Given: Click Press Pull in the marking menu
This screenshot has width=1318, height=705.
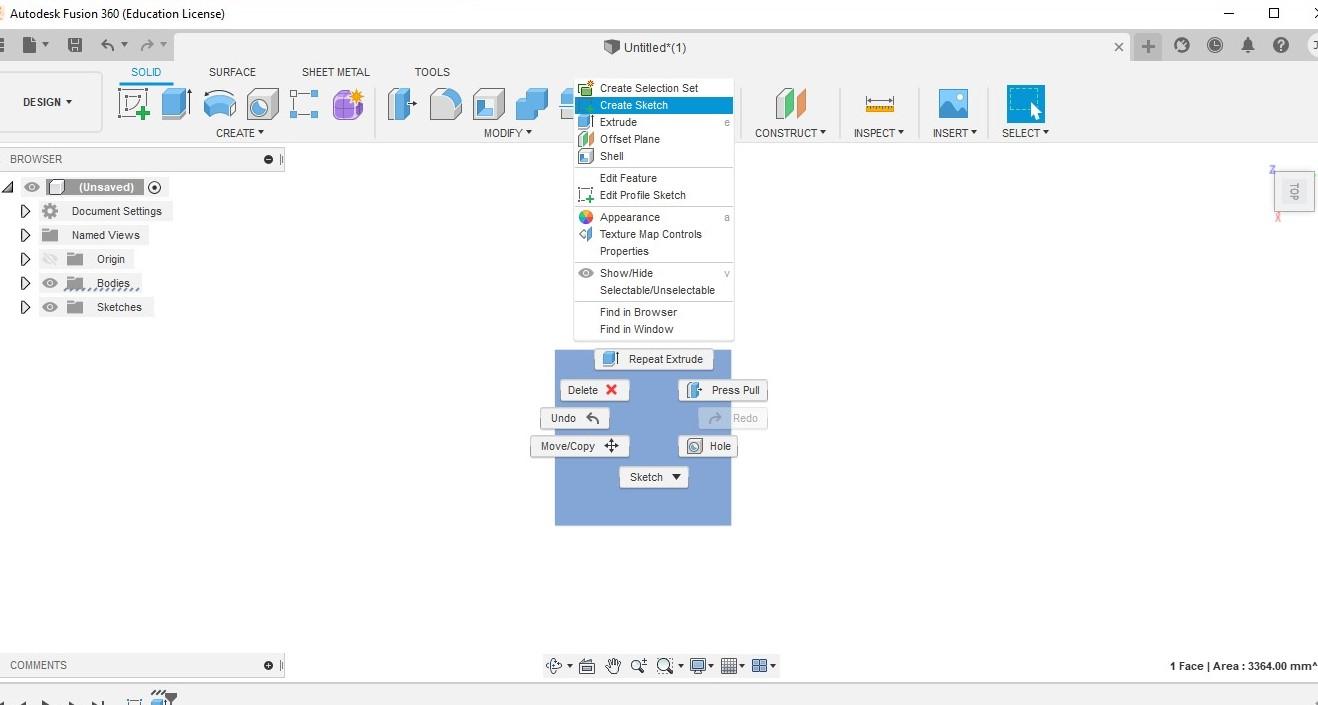Looking at the screenshot, I should 723,390.
